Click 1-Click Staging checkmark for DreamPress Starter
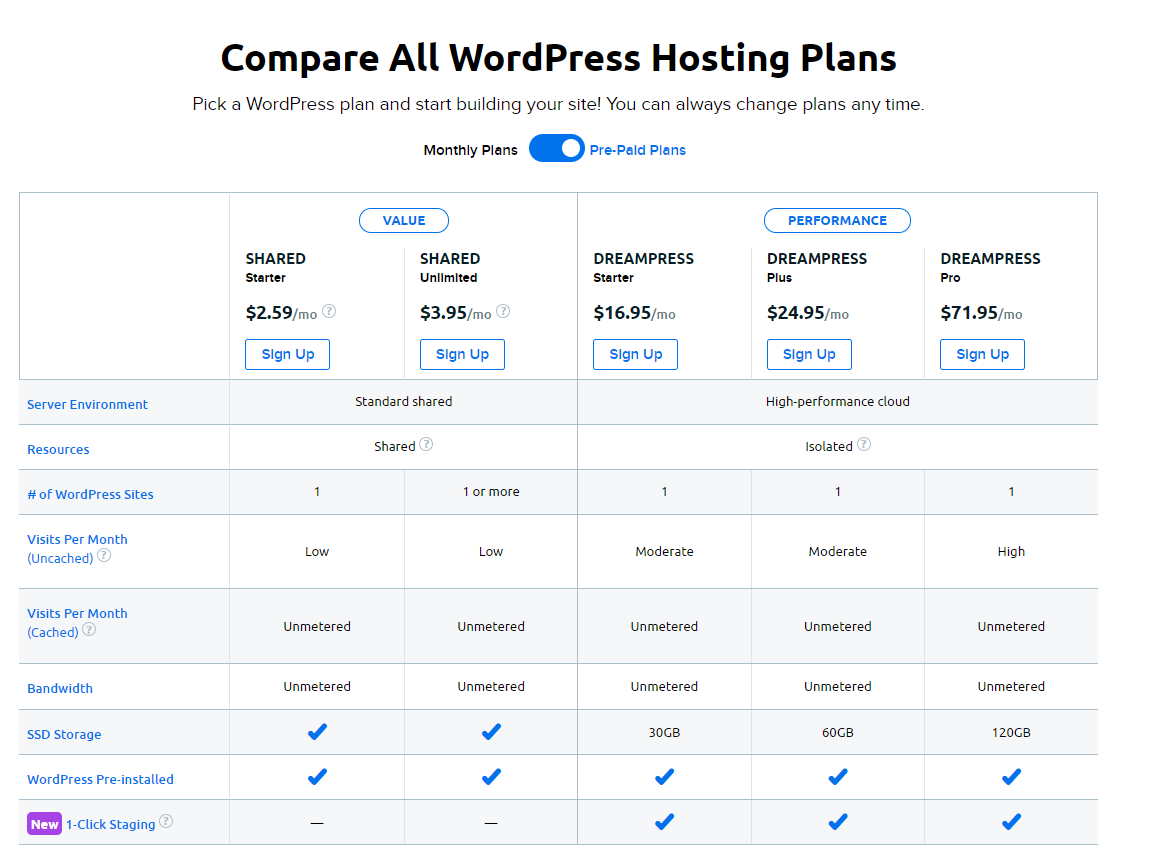Image resolution: width=1155 pixels, height=845 pixels. point(664,821)
